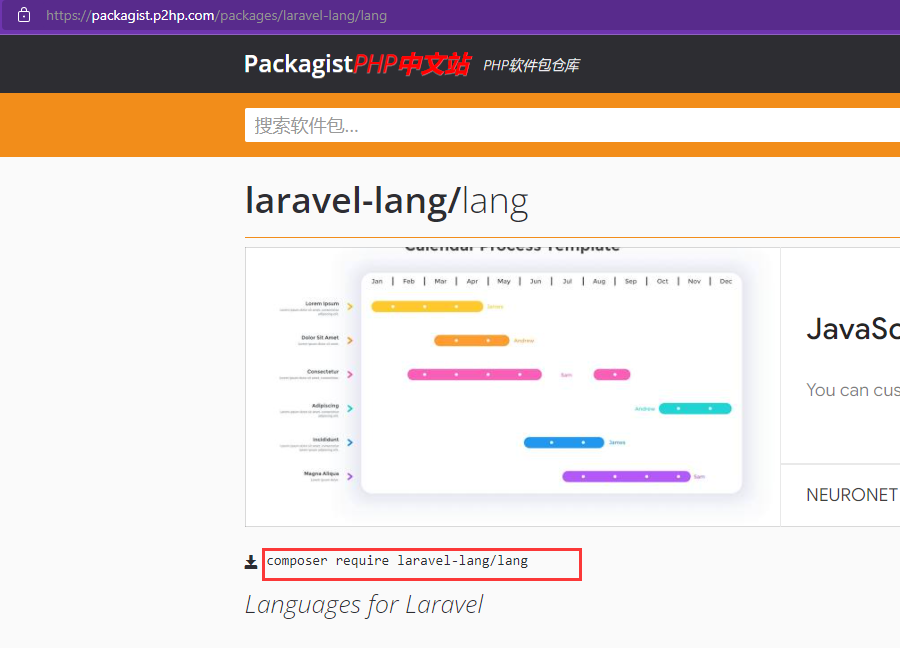Screen dimensions: 900x648
Task: Click the laravel-lang/lang package heading
Action: (x=386, y=201)
